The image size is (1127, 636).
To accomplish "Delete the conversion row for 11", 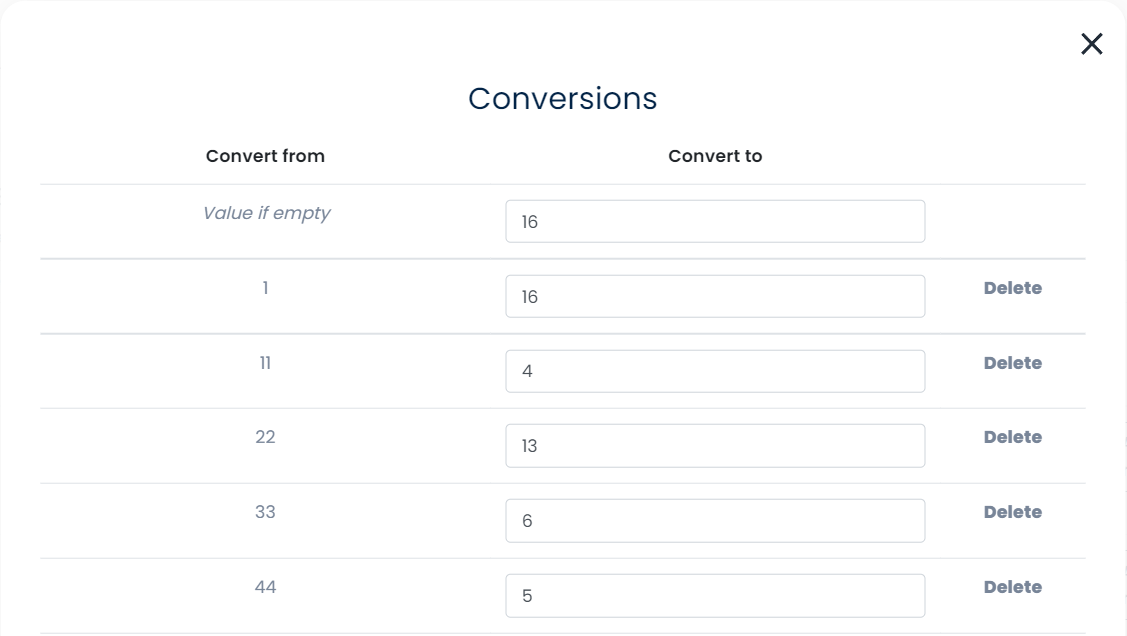I will point(1012,363).
